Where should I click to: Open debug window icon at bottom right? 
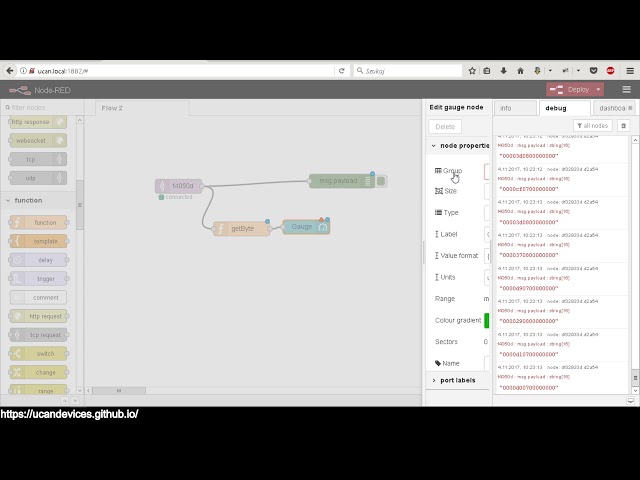631,401
